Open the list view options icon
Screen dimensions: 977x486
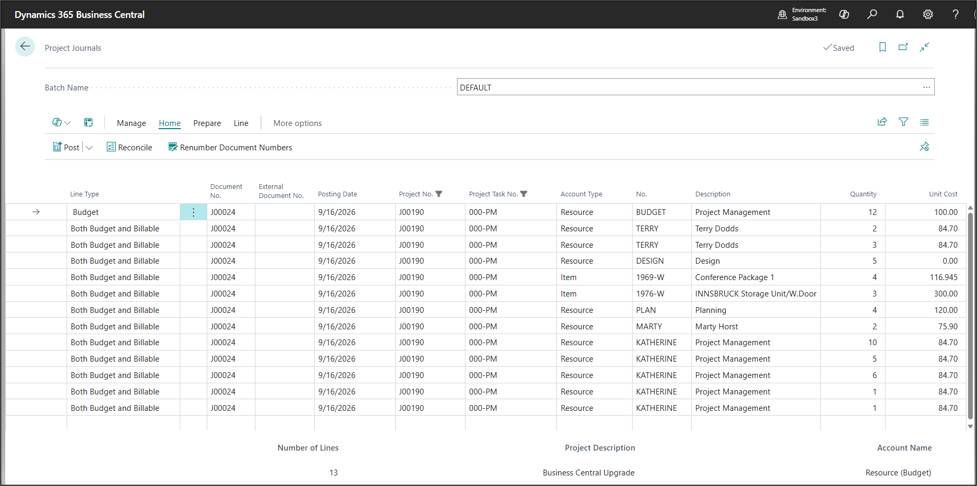point(925,123)
